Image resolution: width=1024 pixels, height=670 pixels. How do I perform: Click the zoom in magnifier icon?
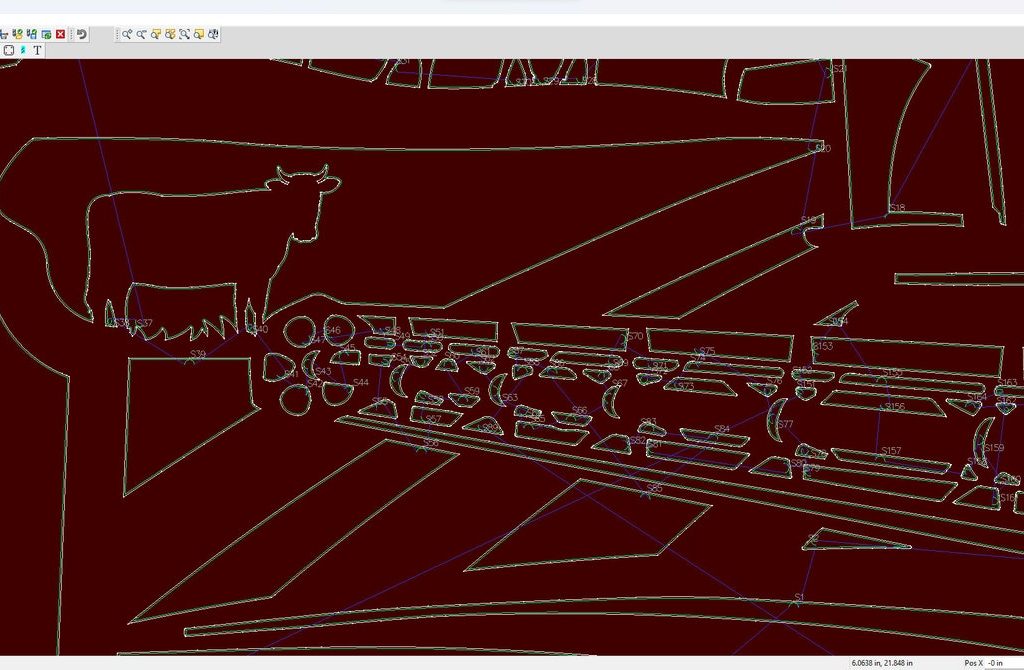coord(128,34)
